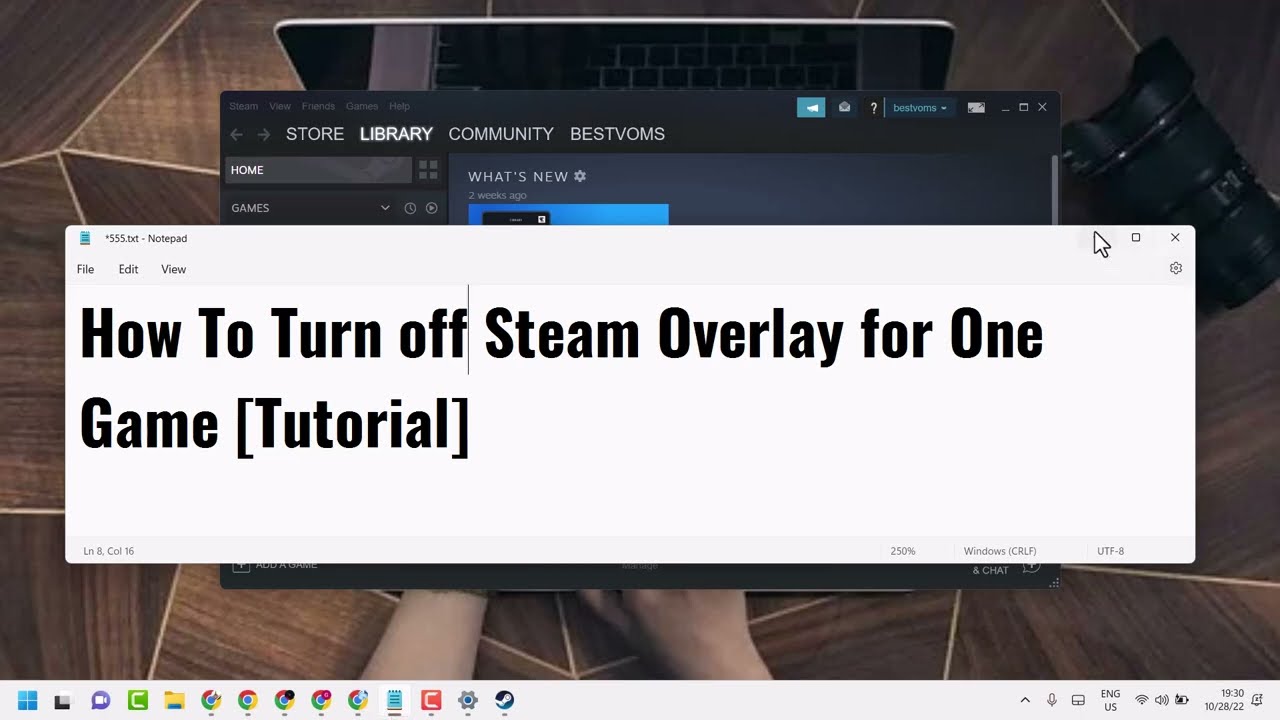Open the View menu in Steam window
This screenshot has width=1280, height=720.
point(280,106)
